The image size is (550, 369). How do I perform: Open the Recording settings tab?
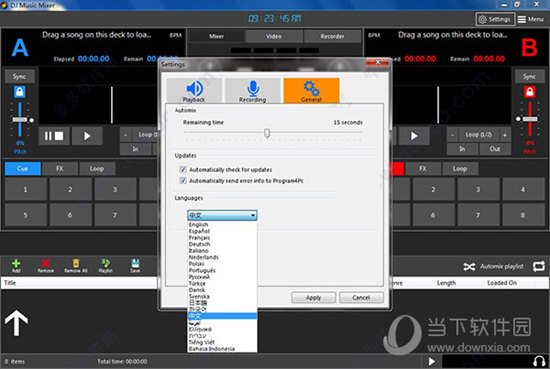point(253,90)
